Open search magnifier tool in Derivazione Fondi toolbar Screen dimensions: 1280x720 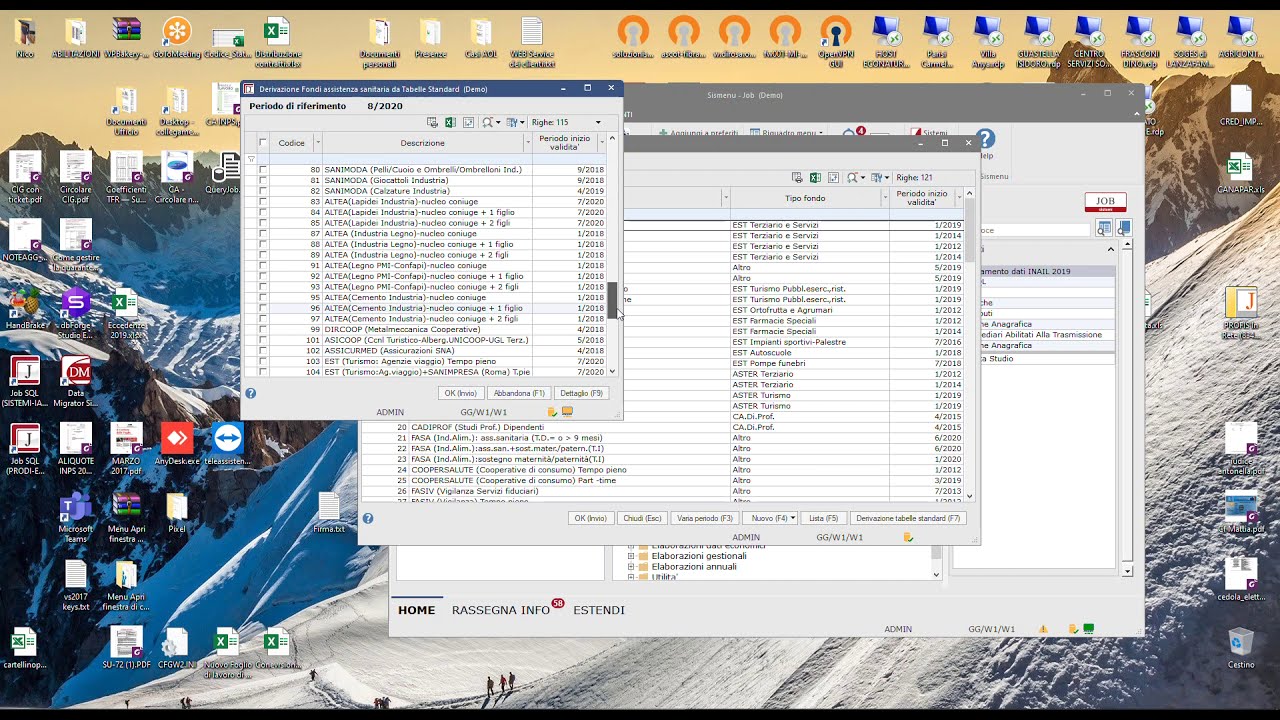pyautogui.click(x=488, y=122)
